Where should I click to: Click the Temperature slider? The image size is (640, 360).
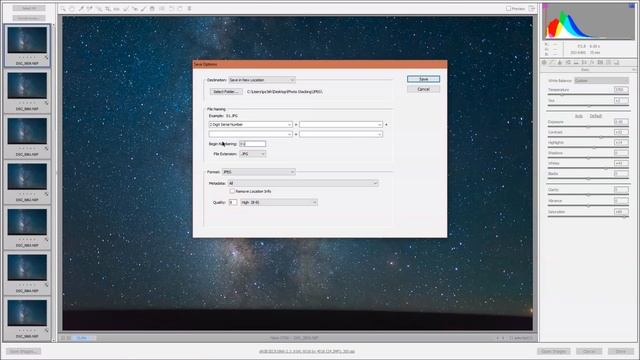coord(588,94)
